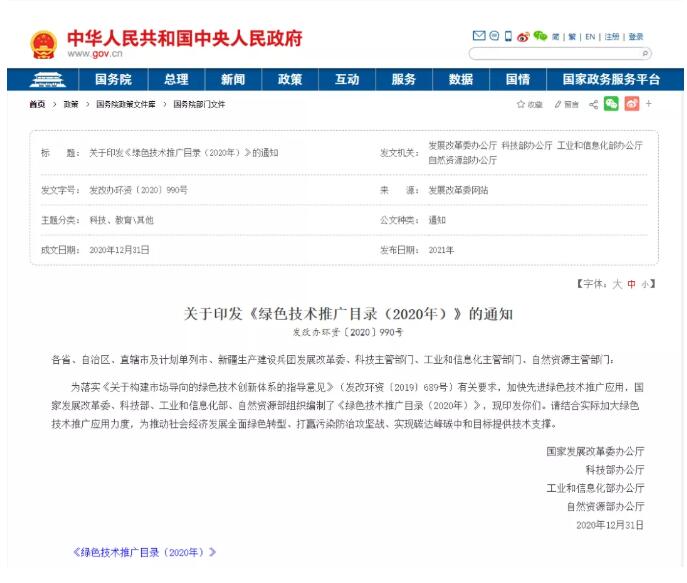
Task: Click the 国家发展改革委办公厅 signature line
Action: point(595,451)
